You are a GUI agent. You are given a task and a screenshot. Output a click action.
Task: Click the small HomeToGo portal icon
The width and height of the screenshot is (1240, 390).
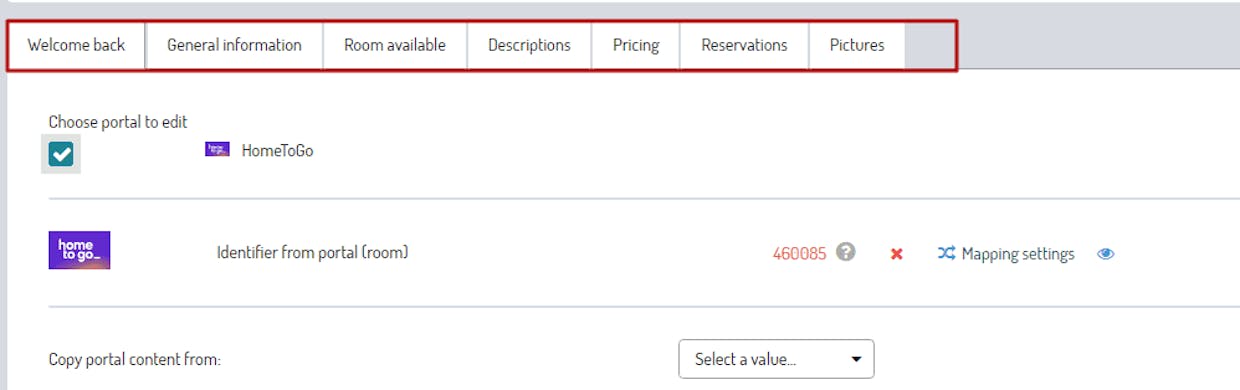click(x=217, y=149)
